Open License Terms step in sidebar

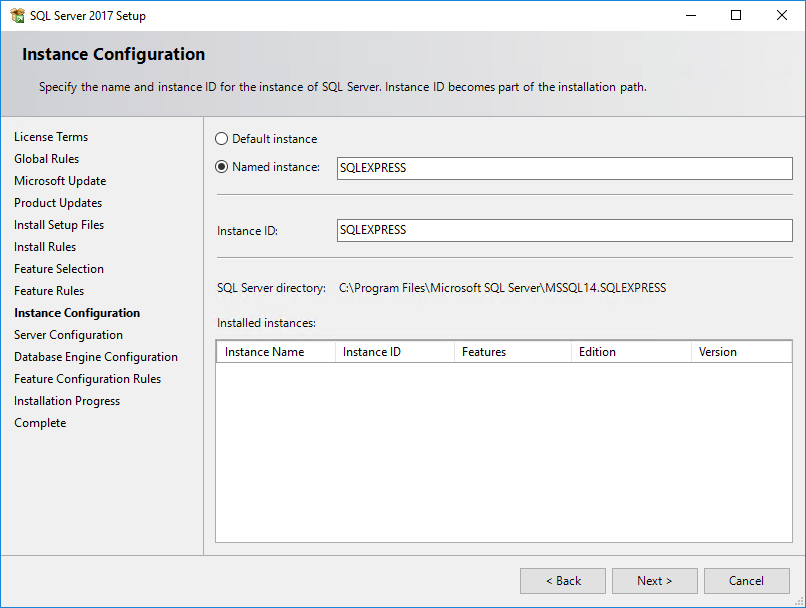(x=51, y=137)
